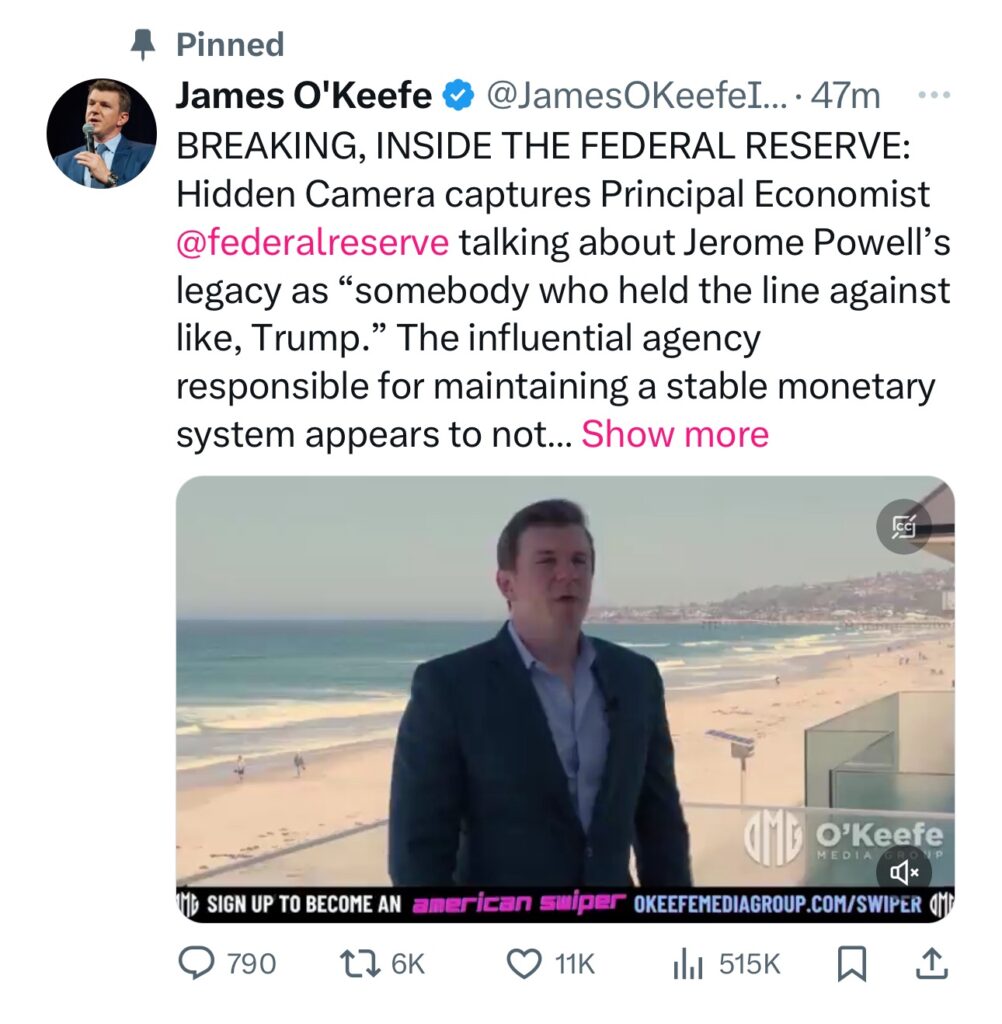The width and height of the screenshot is (1002, 1024).
Task: Click the reply comment icon
Action: [196, 963]
